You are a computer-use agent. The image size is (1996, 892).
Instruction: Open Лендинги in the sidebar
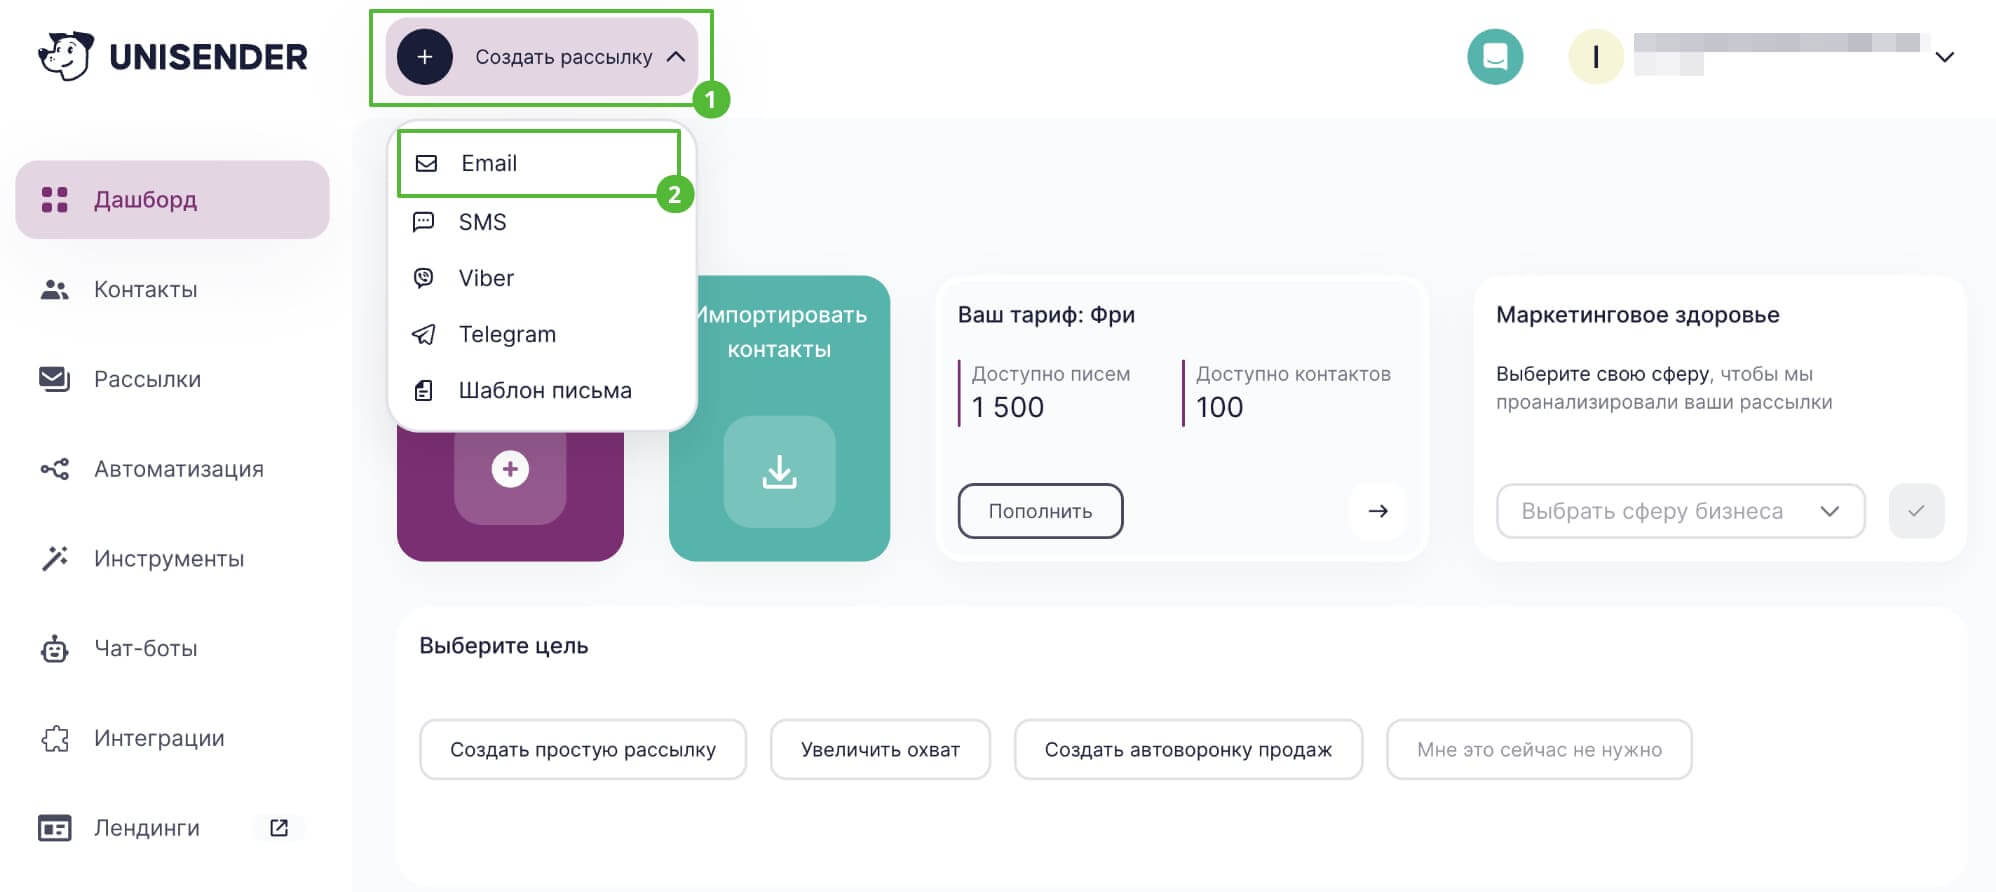pos(172,828)
